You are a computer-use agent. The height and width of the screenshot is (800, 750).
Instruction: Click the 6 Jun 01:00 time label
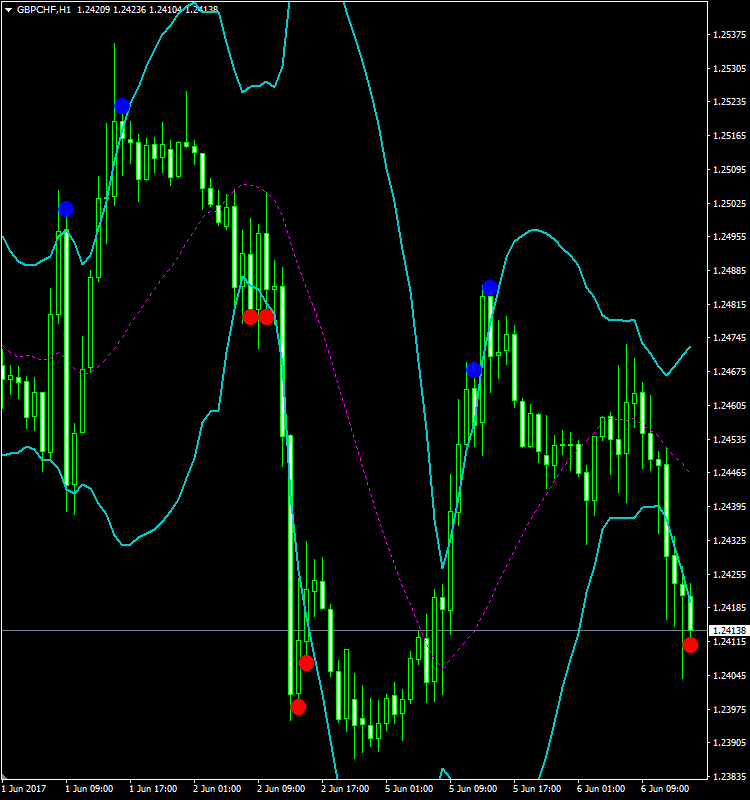pos(601,789)
